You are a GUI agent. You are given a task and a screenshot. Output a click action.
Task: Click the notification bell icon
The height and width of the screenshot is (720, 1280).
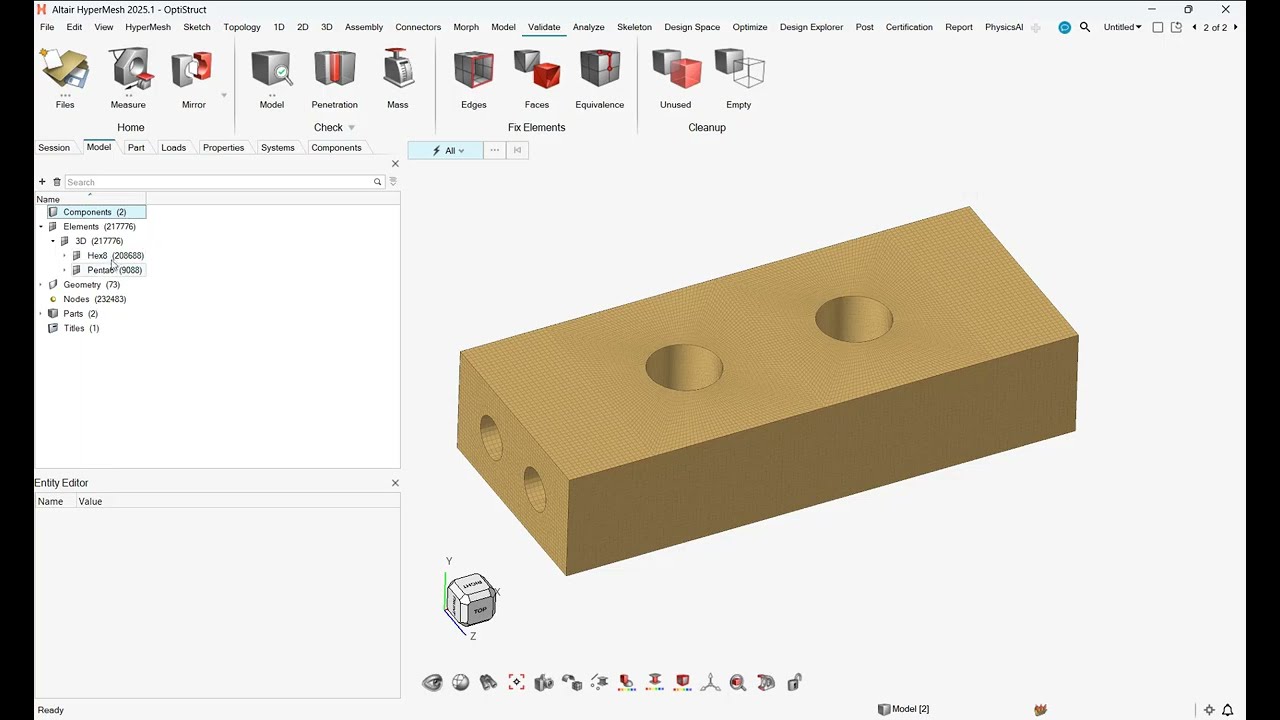coord(1227,710)
